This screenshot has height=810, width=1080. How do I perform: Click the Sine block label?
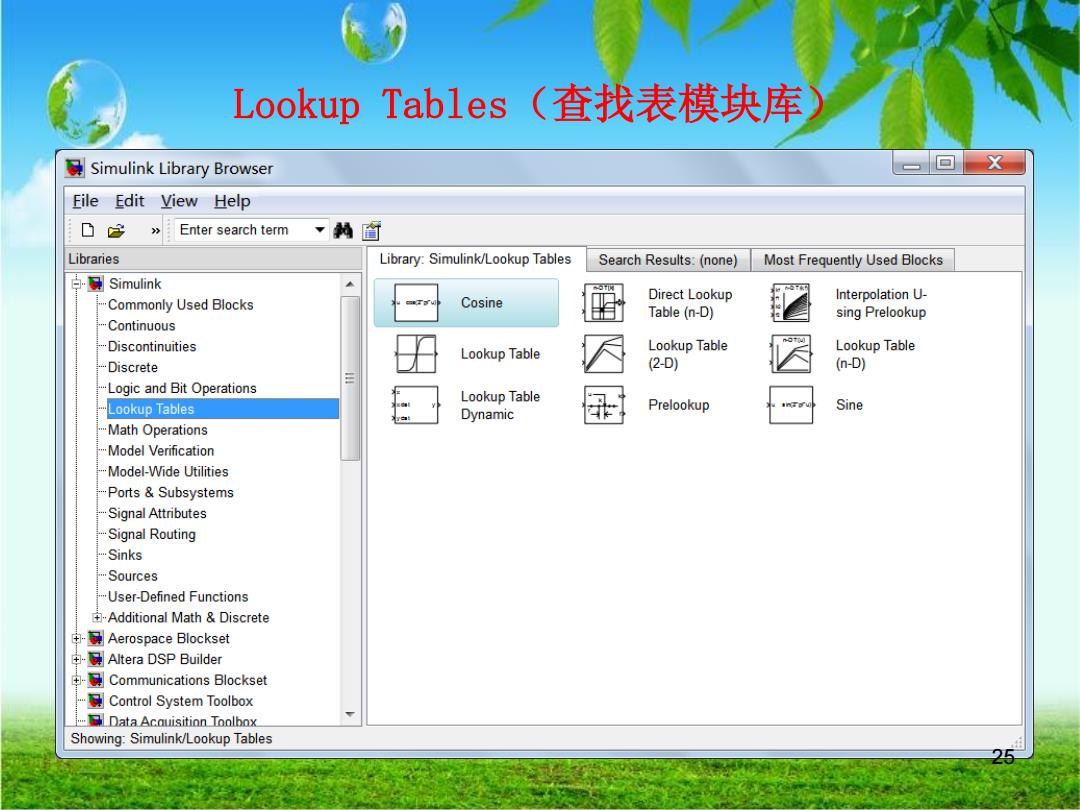point(849,405)
